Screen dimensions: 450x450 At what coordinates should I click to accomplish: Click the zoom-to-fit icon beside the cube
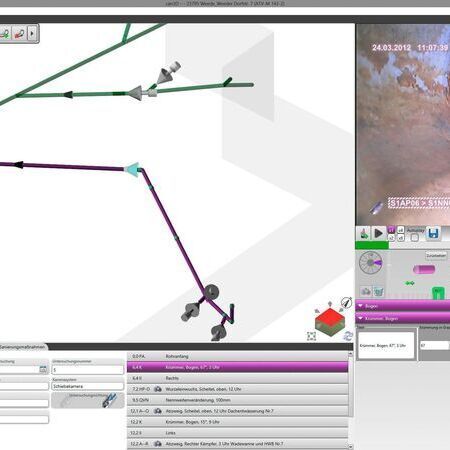click(x=311, y=336)
